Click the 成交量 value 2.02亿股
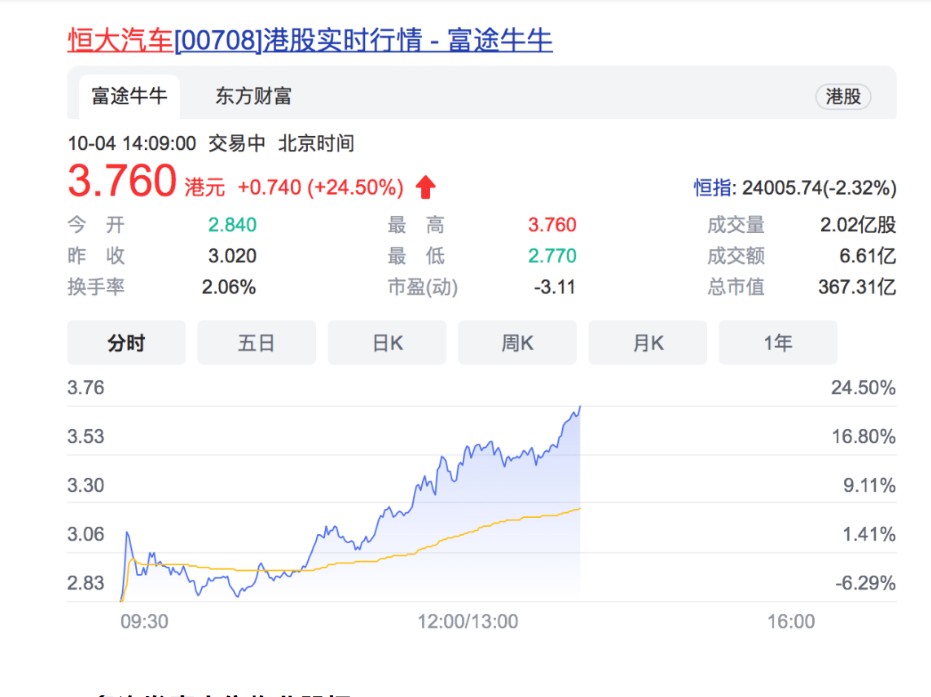Screen dimensions: 931x697 click(x=858, y=225)
